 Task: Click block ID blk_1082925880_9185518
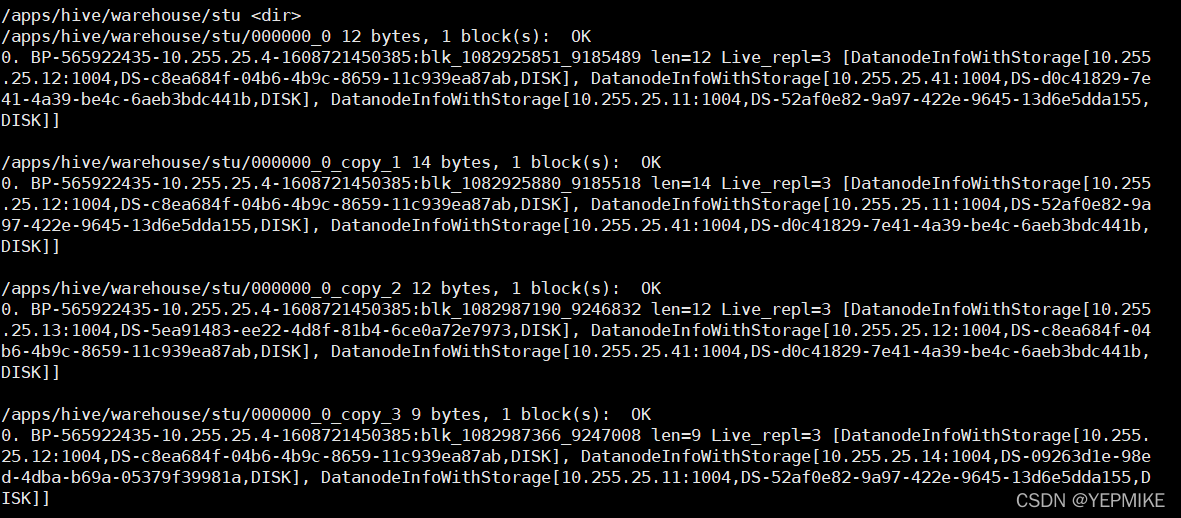(x=530, y=183)
